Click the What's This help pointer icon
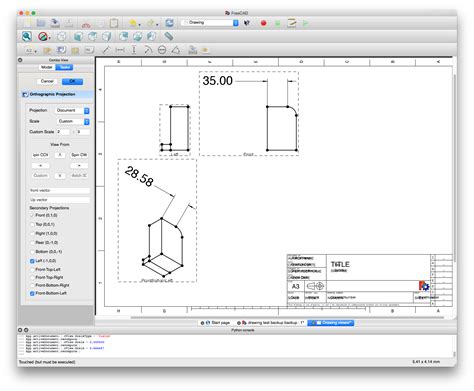The image size is (474, 391). tap(247, 23)
